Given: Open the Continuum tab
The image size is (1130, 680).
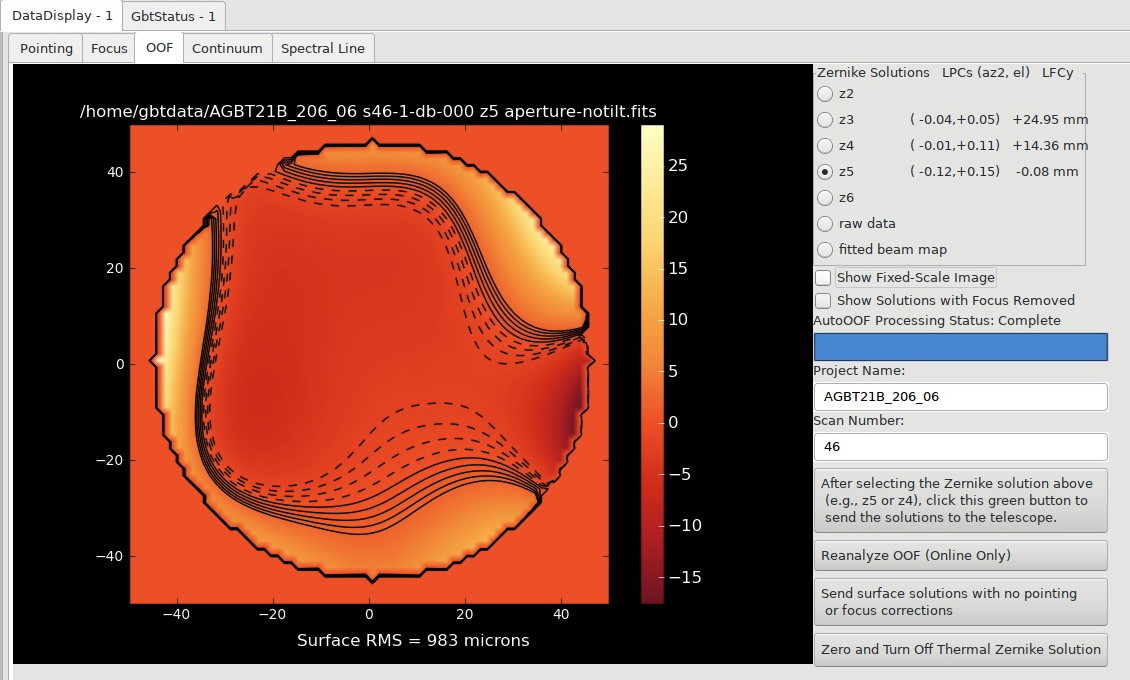Looking at the screenshot, I should click(x=227, y=48).
